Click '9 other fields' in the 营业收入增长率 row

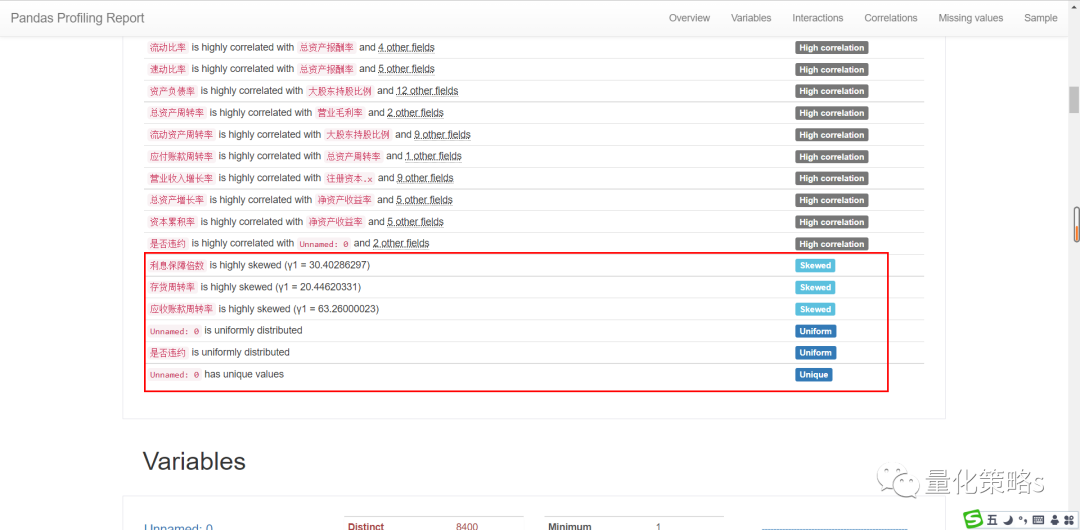tap(425, 178)
